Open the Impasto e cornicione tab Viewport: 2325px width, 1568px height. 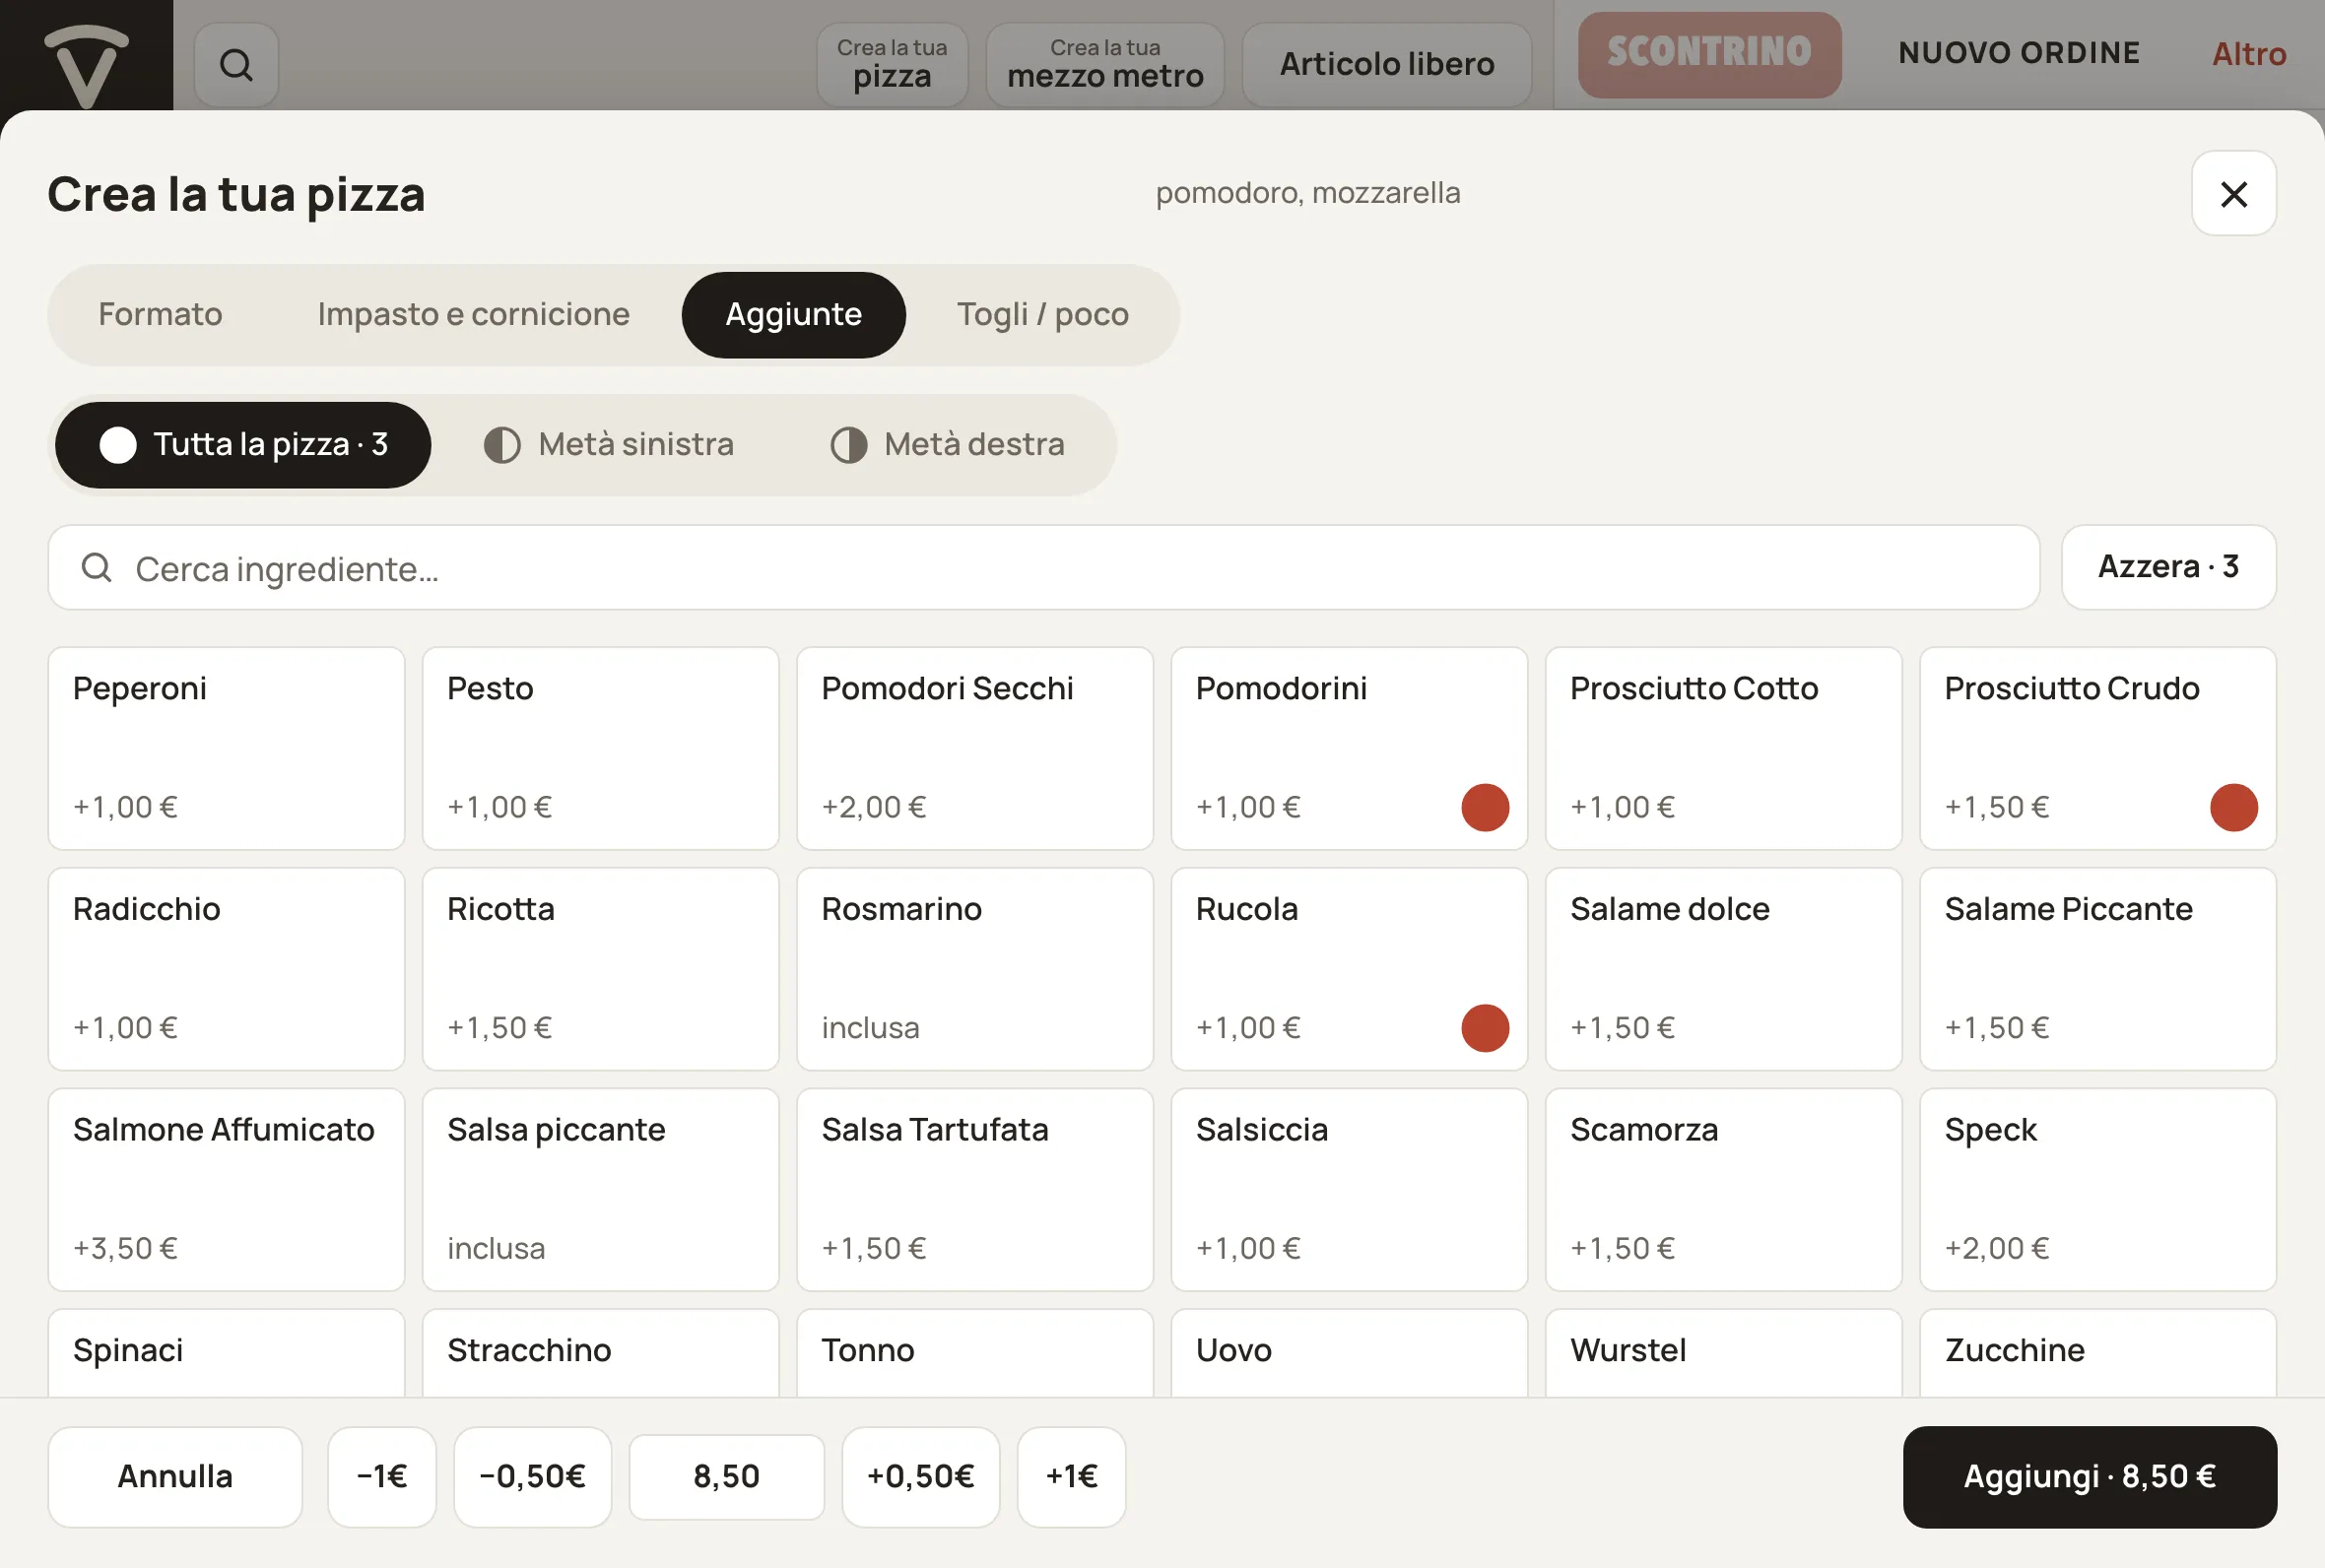[473, 315]
